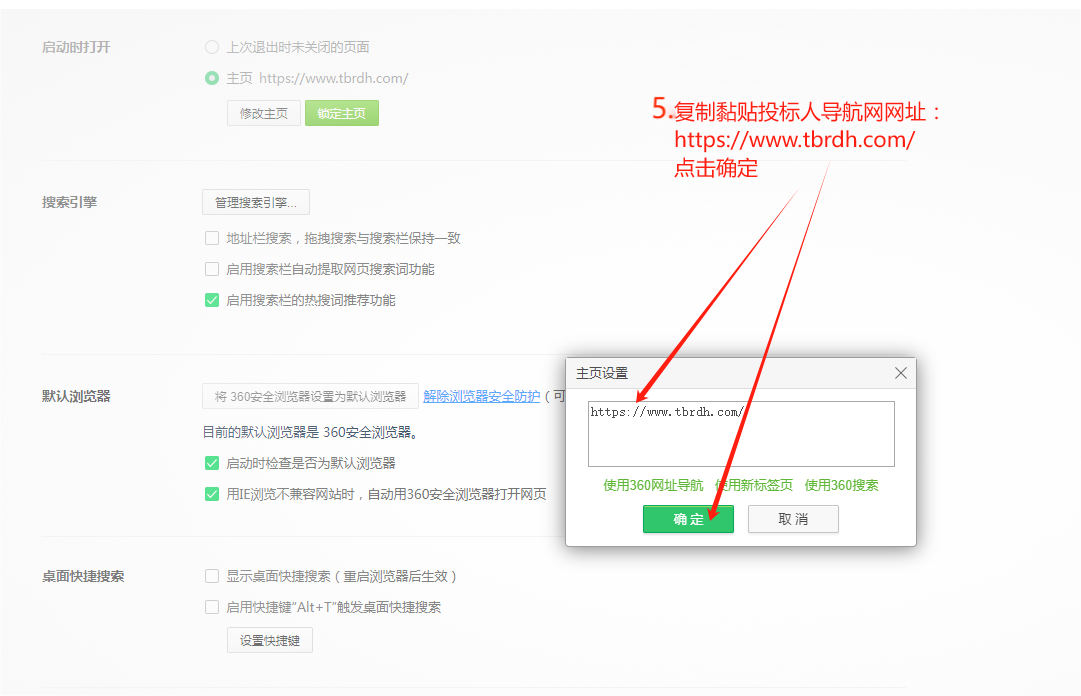Enable '地址栏搜索，拖拽搜索与搜索栏保持一致' checkbox
1081x696 pixels.
coord(212,238)
